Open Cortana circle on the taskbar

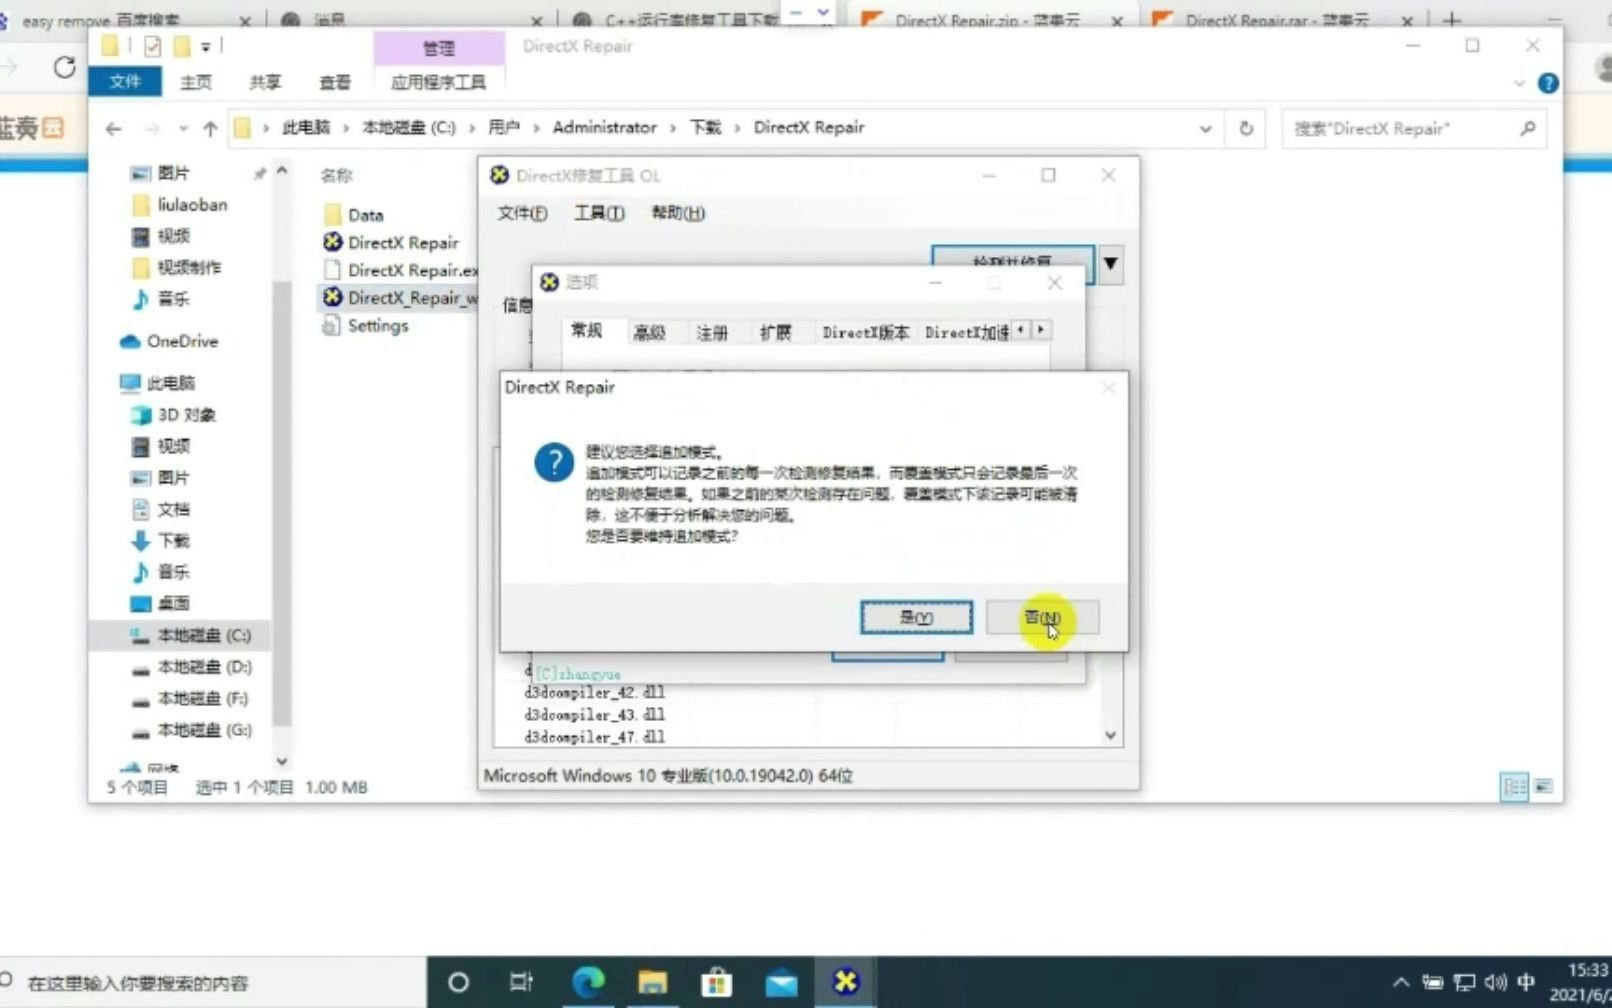coord(458,983)
